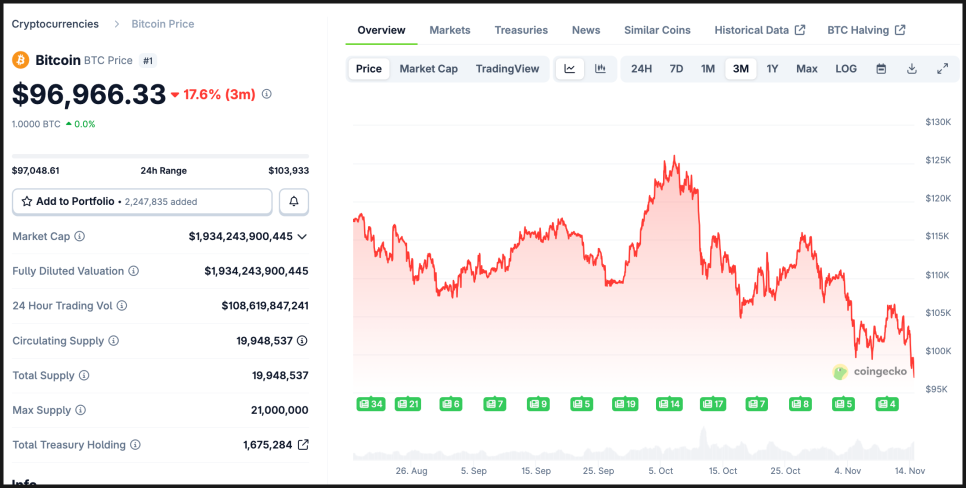
Task: Open the Markets tab
Action: (450, 30)
